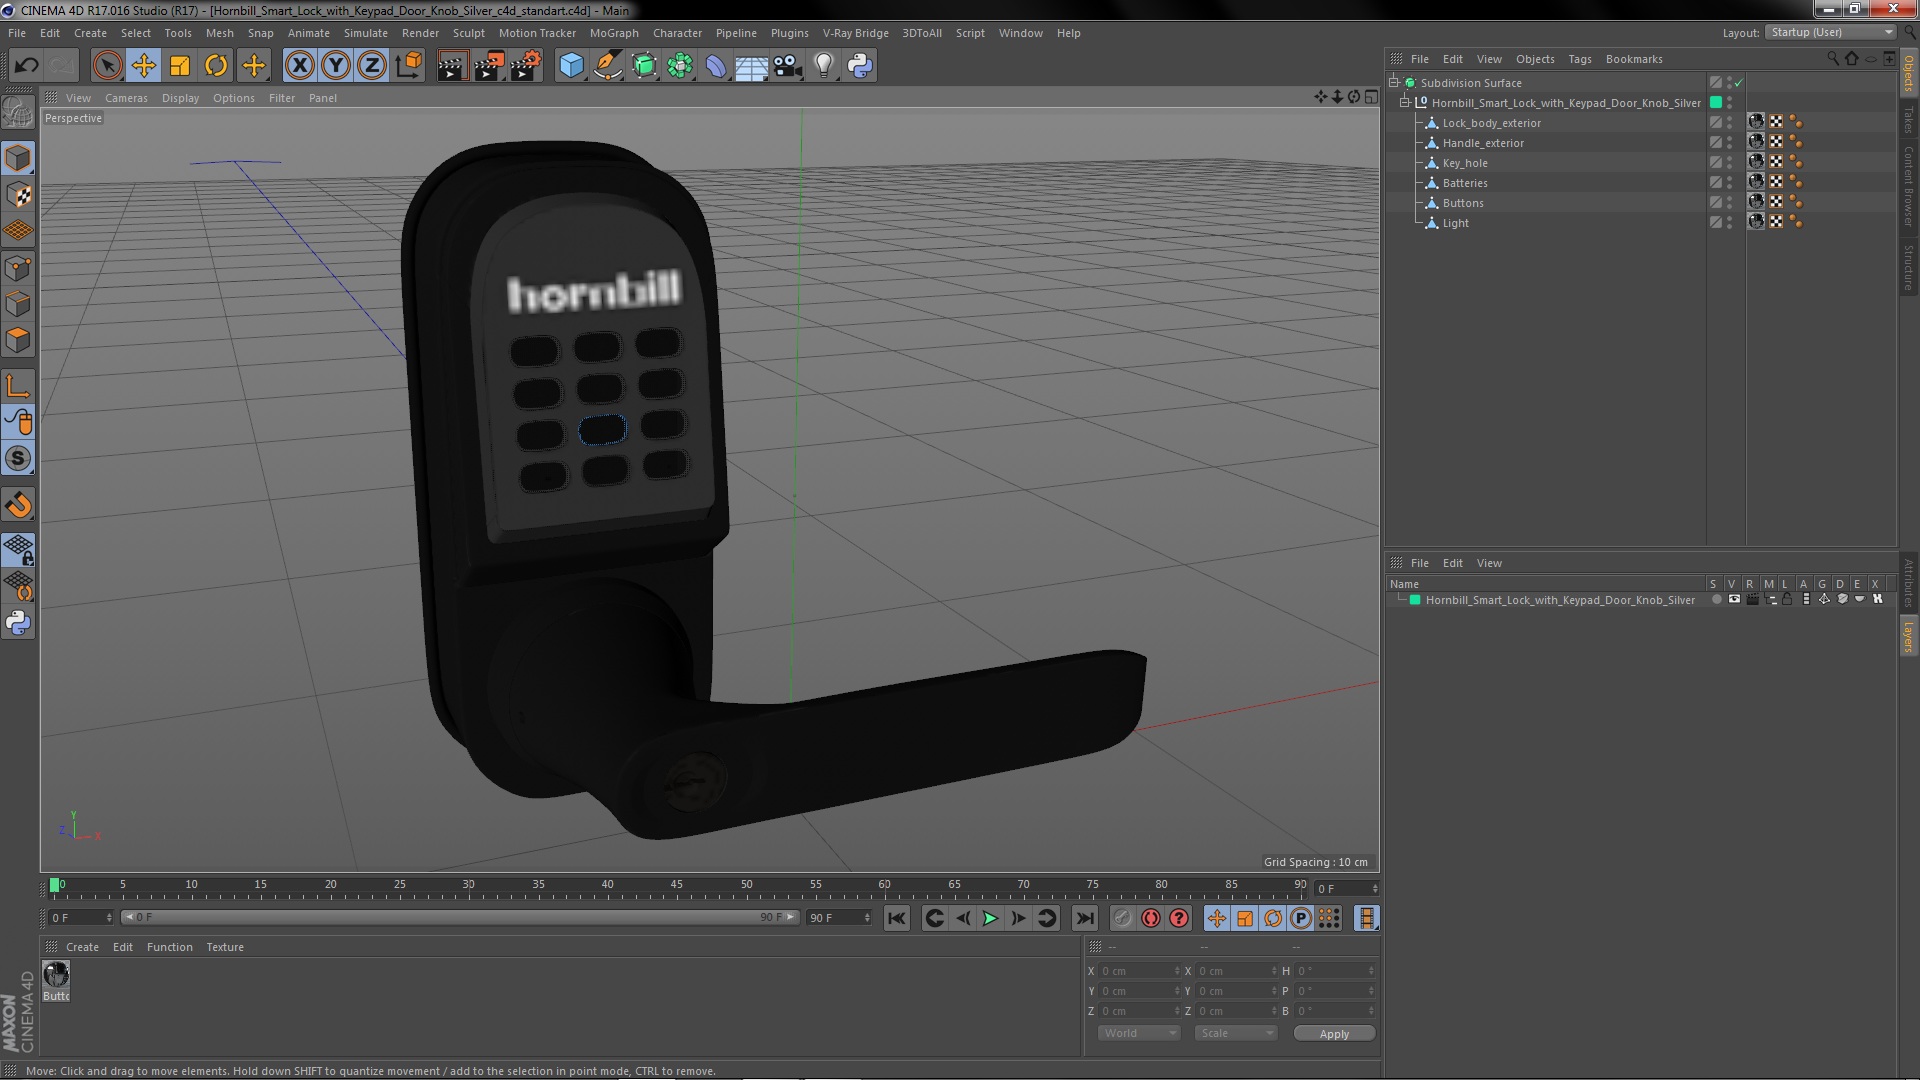Collapse the Hornbill_Smart_Lock null group
The height and width of the screenshot is (1080, 1920).
(x=1404, y=102)
